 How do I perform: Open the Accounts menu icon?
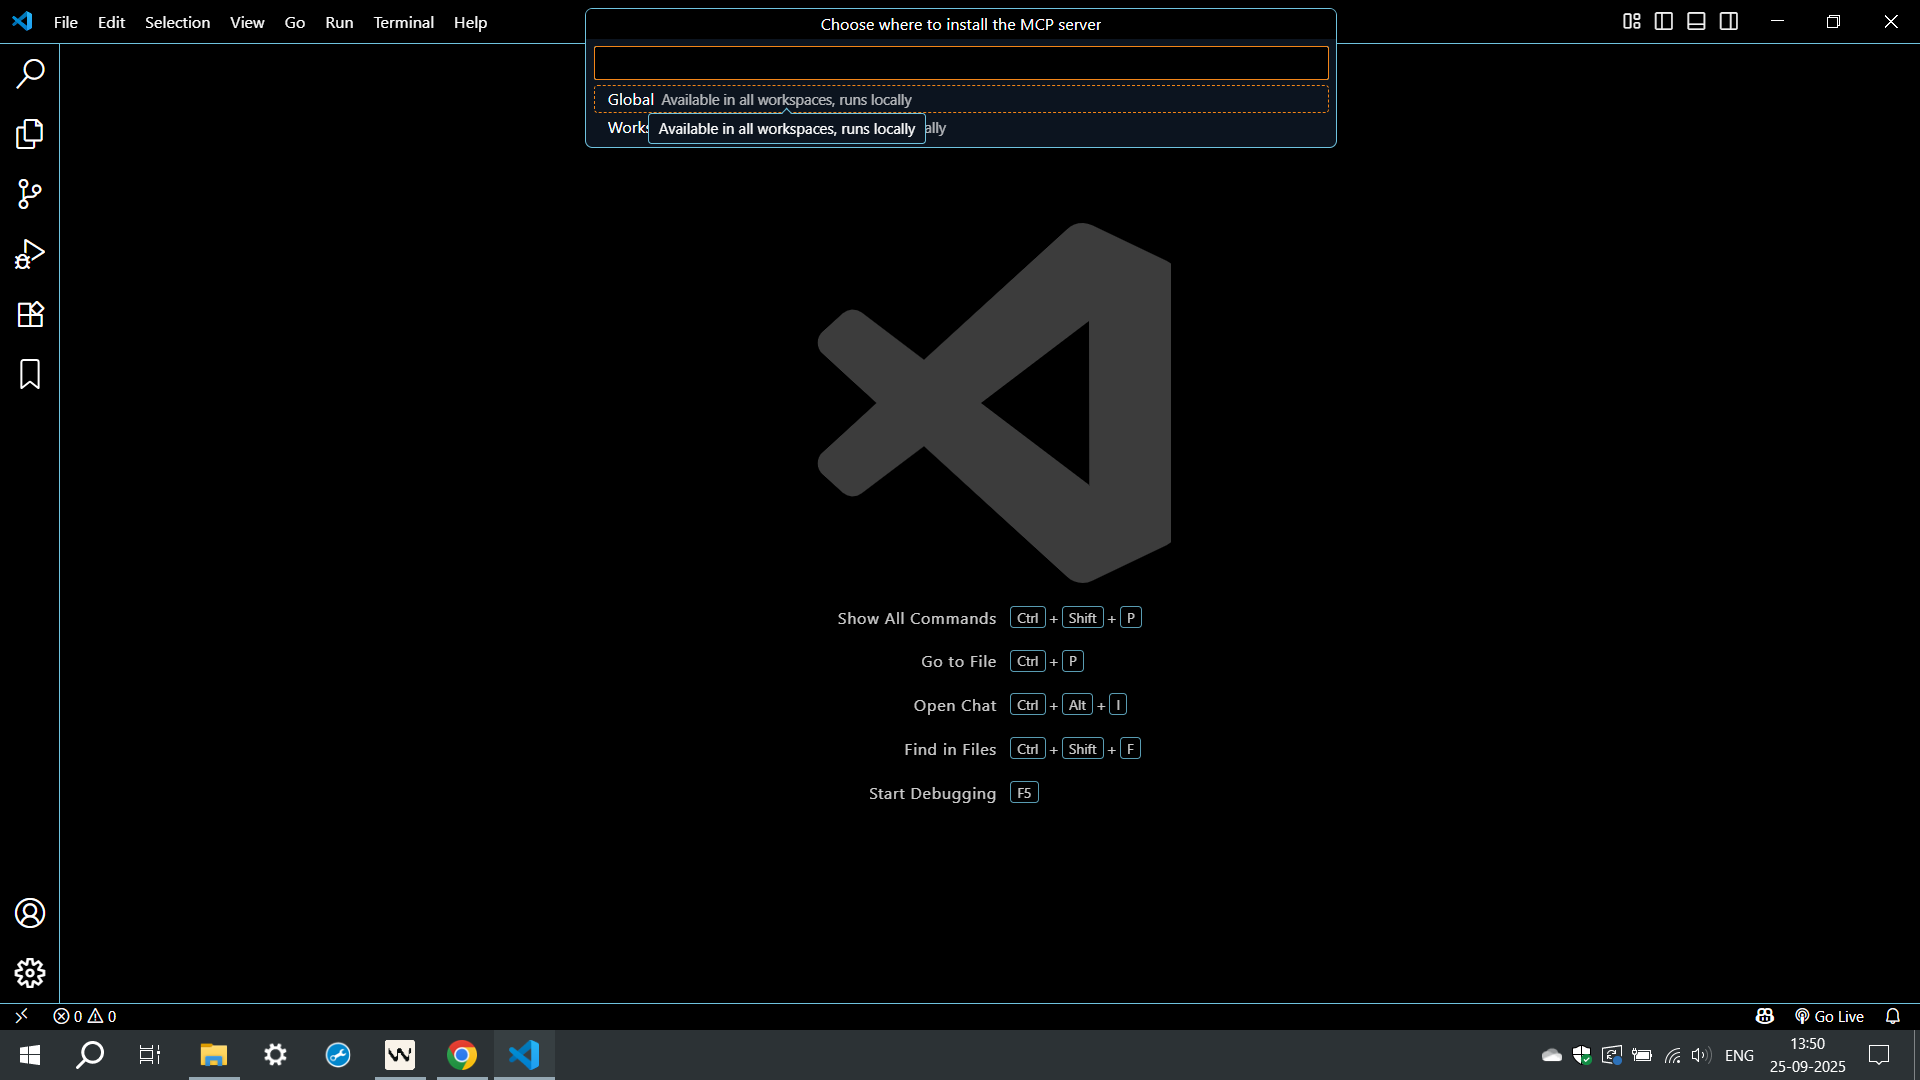click(30, 913)
